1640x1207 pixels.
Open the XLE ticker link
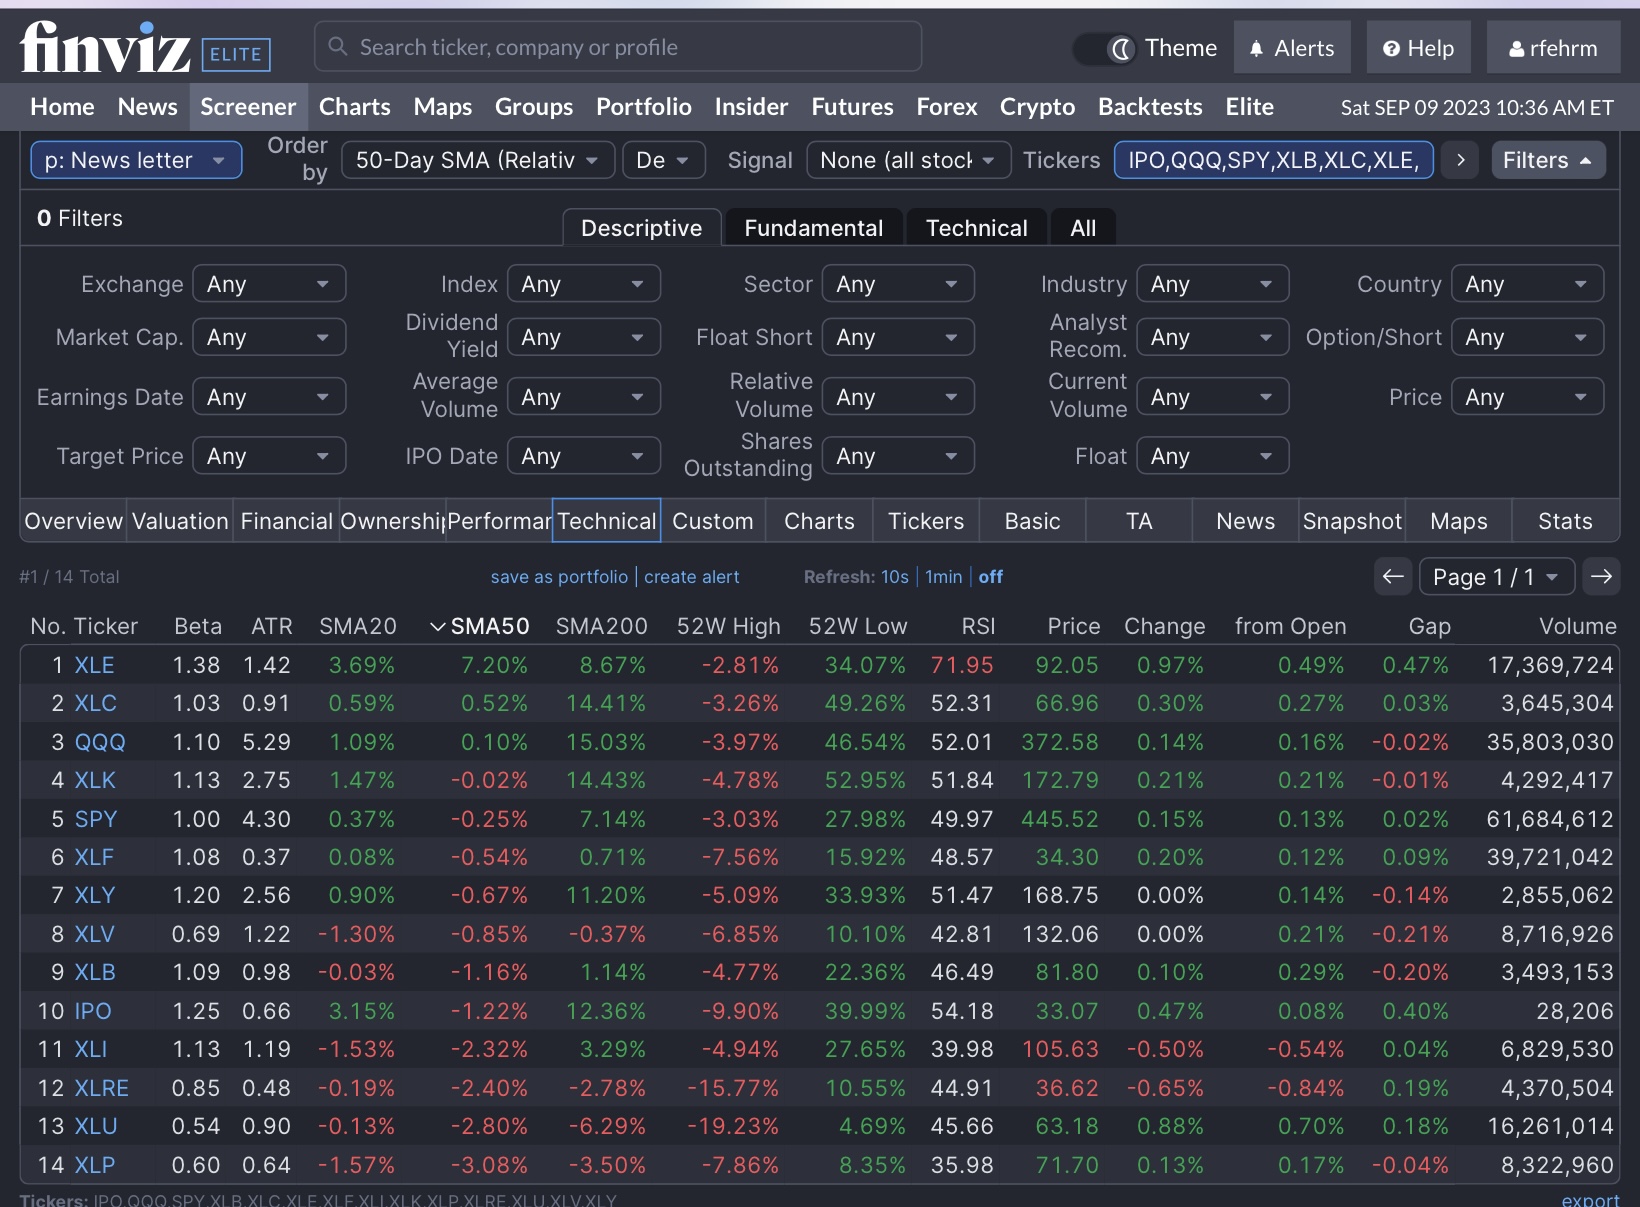click(x=95, y=665)
